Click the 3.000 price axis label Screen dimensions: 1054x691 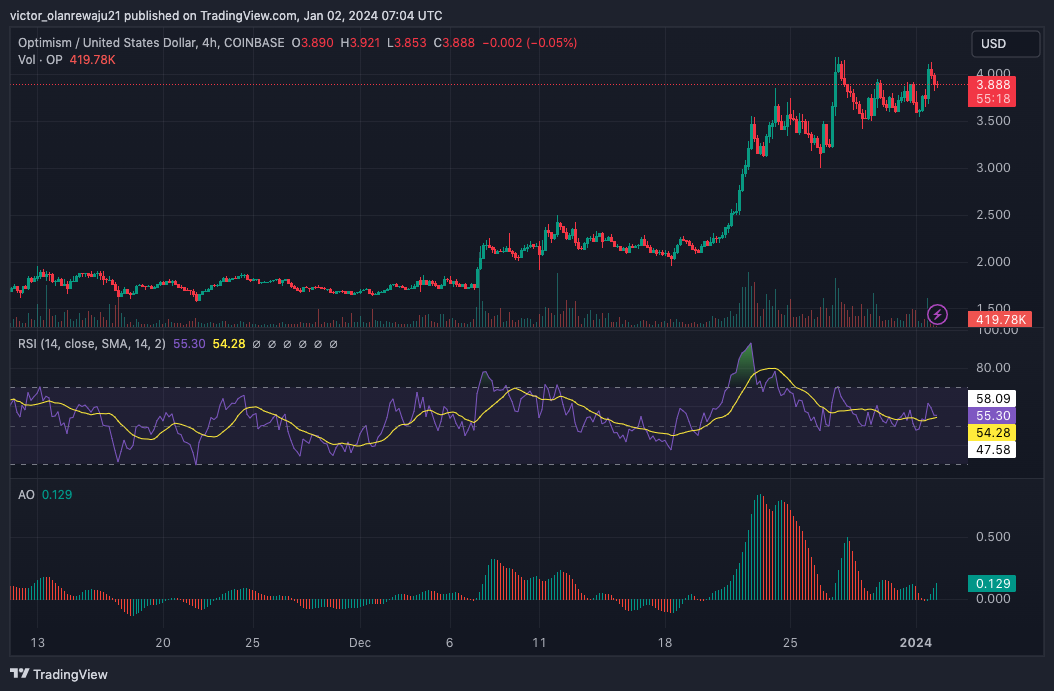tap(993, 168)
